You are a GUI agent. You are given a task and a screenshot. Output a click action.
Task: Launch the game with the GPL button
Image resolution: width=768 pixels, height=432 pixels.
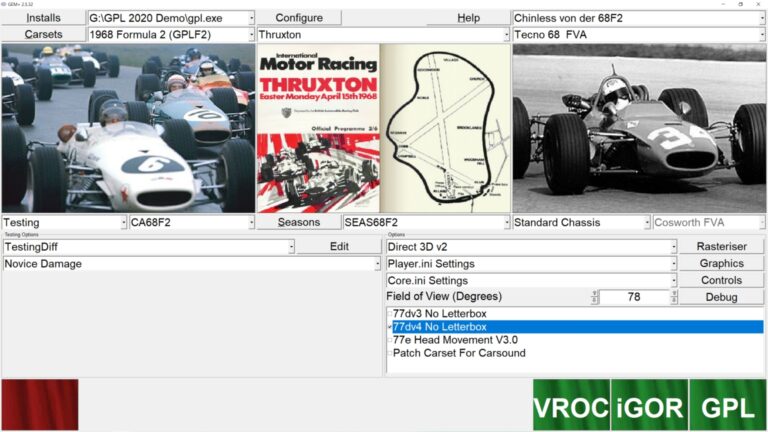tap(728, 405)
